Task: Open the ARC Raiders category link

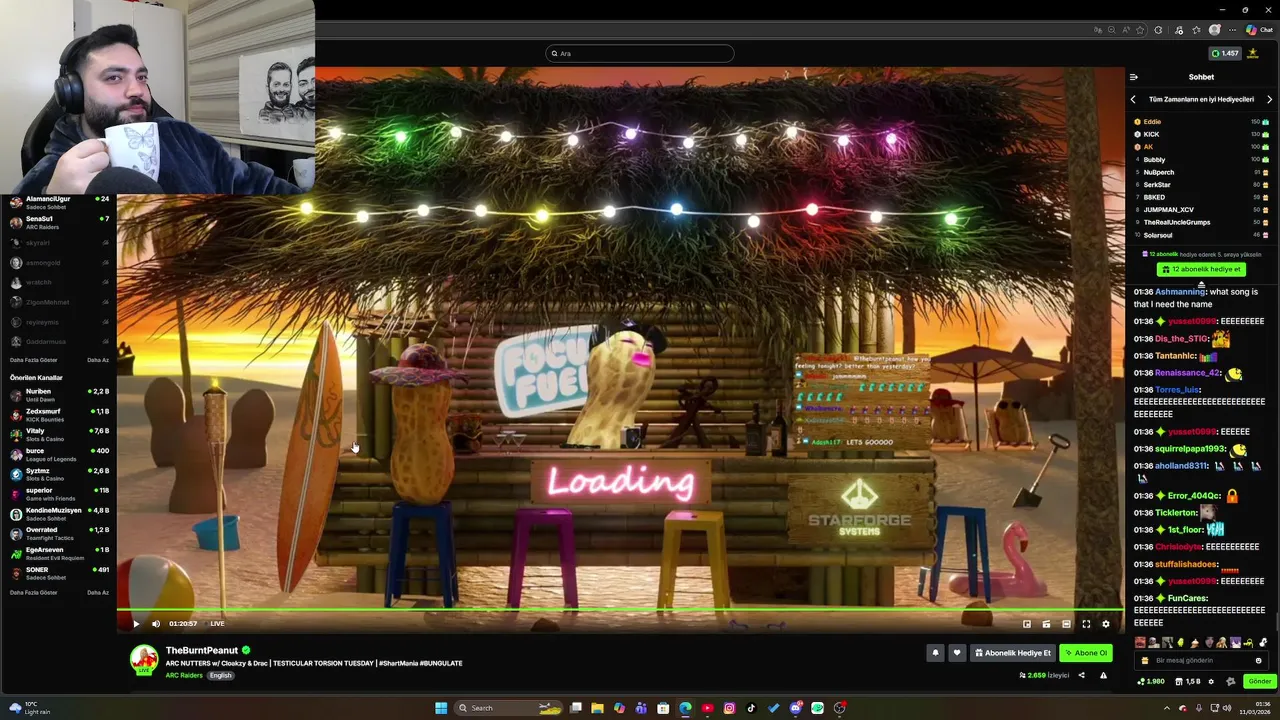Action: pos(184,675)
